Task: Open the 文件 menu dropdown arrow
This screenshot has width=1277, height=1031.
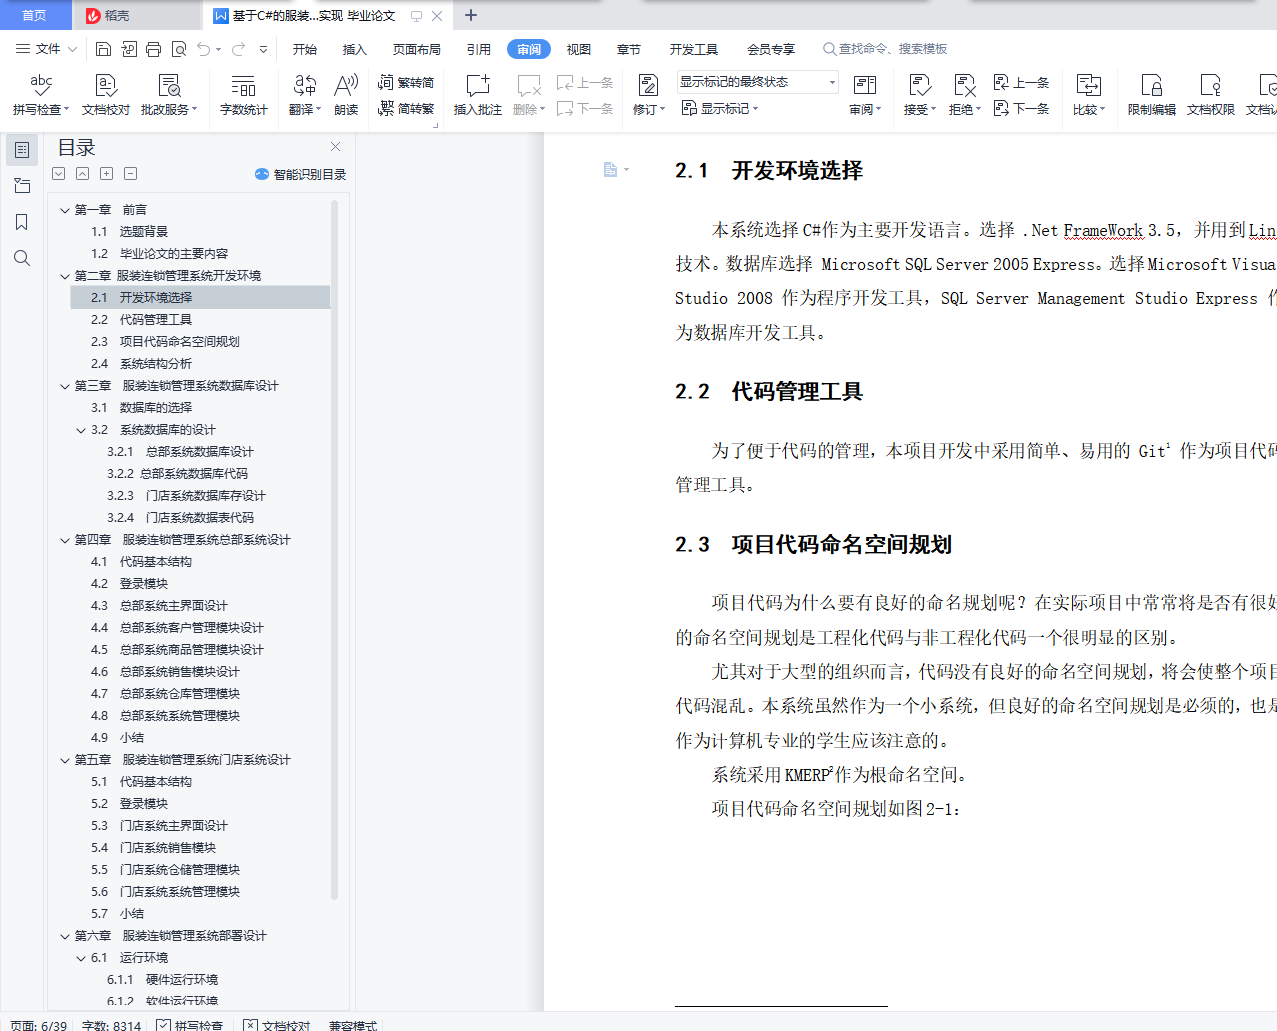Action: pyautogui.click(x=72, y=49)
